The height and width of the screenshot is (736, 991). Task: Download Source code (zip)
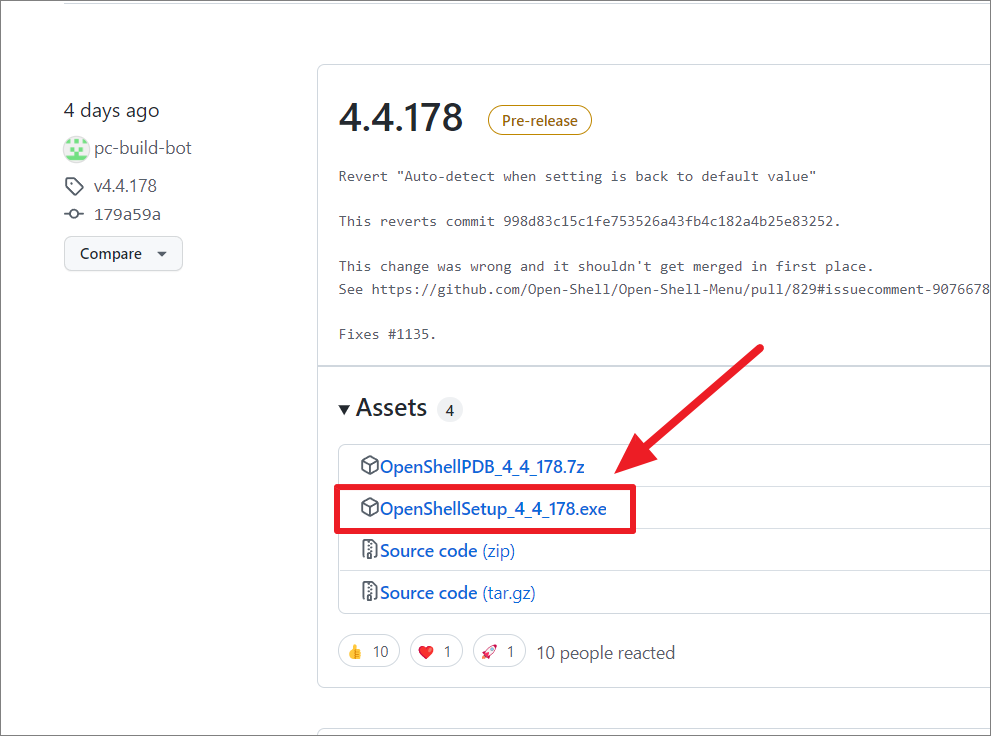(x=447, y=551)
